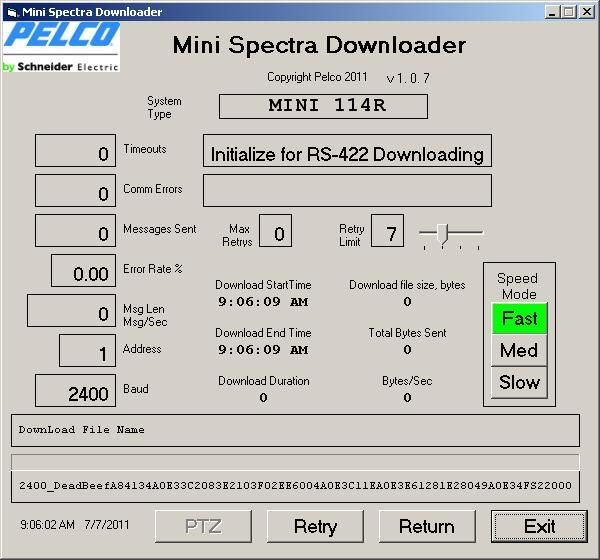This screenshot has width=600, height=560.
Task: Click the Mini Spectra Downloader heading
Action: [x=319, y=45]
